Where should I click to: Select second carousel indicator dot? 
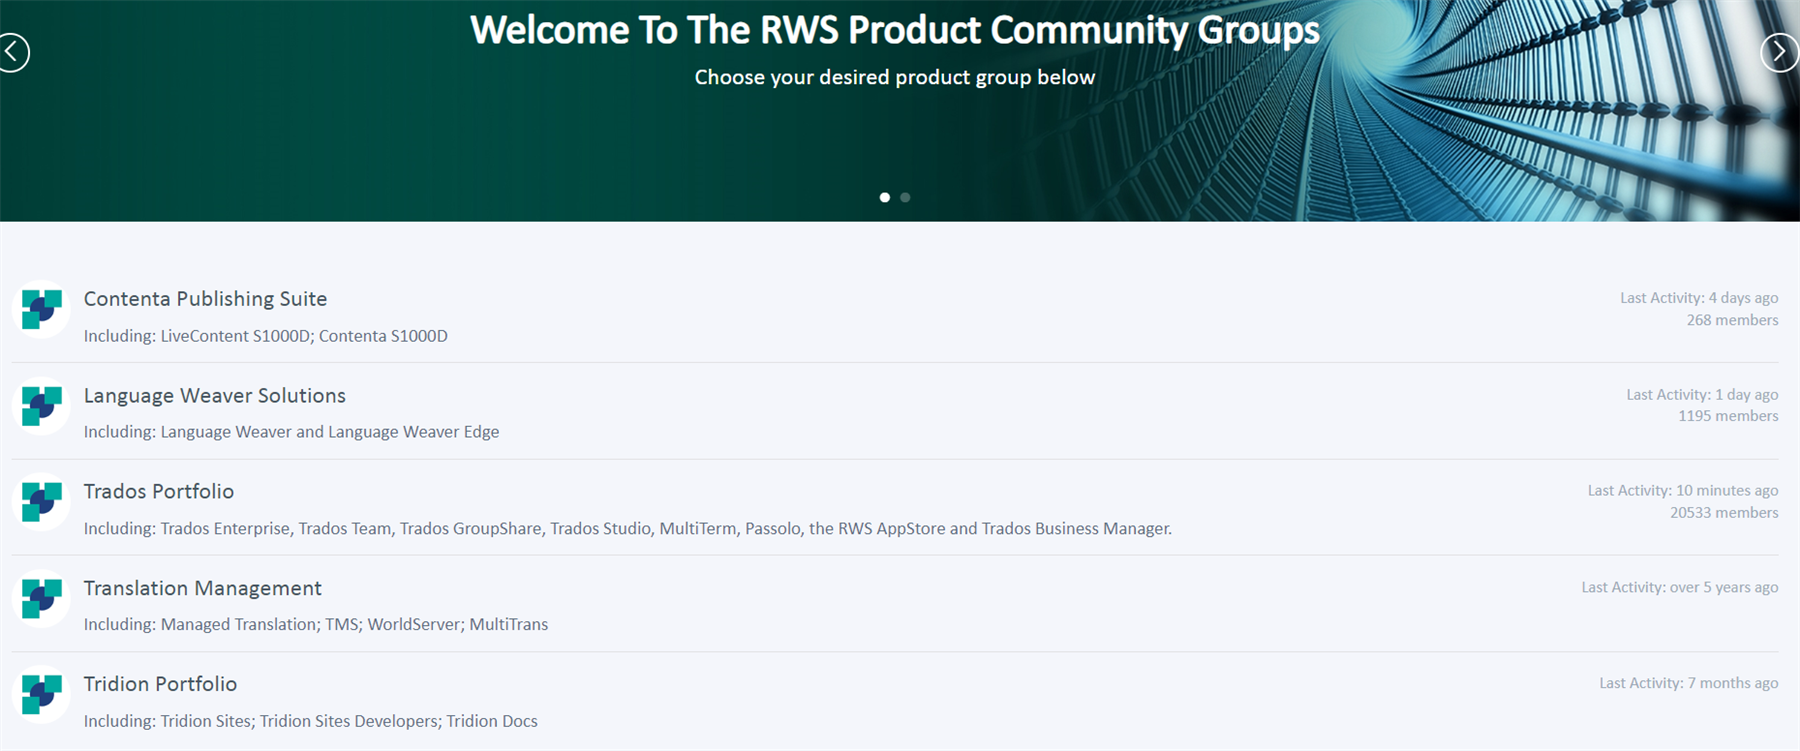(905, 197)
